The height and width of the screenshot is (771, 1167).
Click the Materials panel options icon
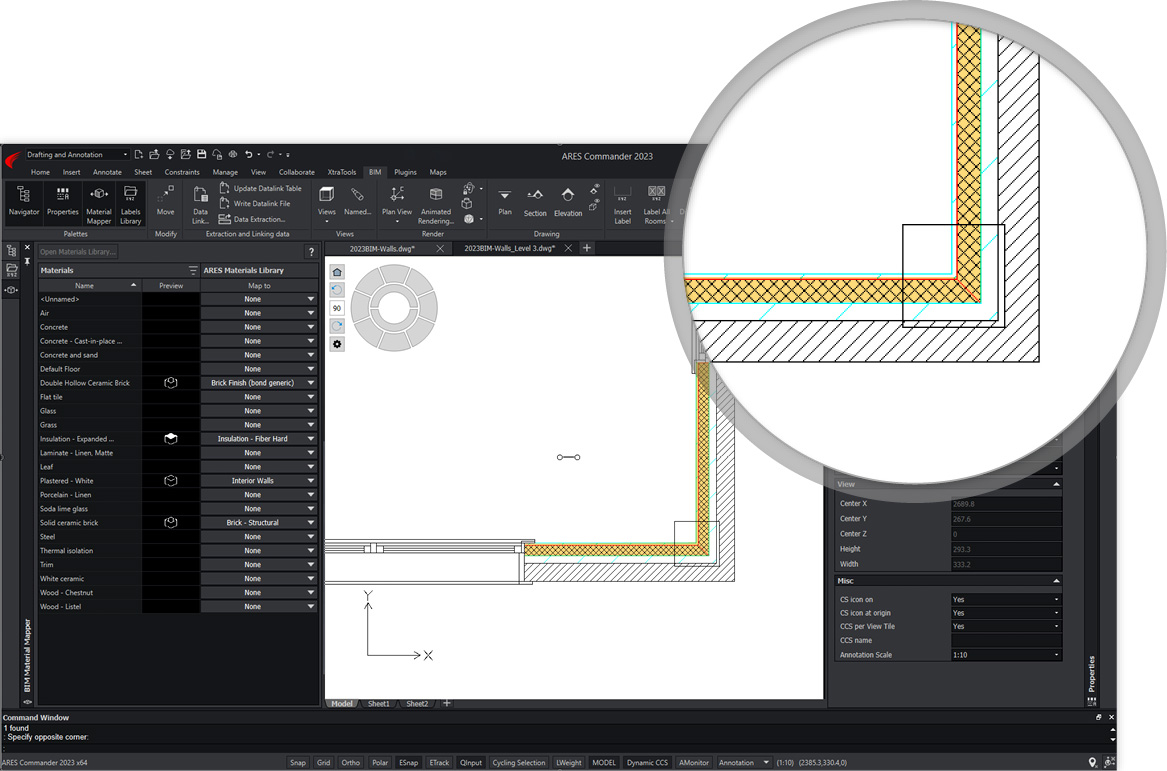[193, 270]
